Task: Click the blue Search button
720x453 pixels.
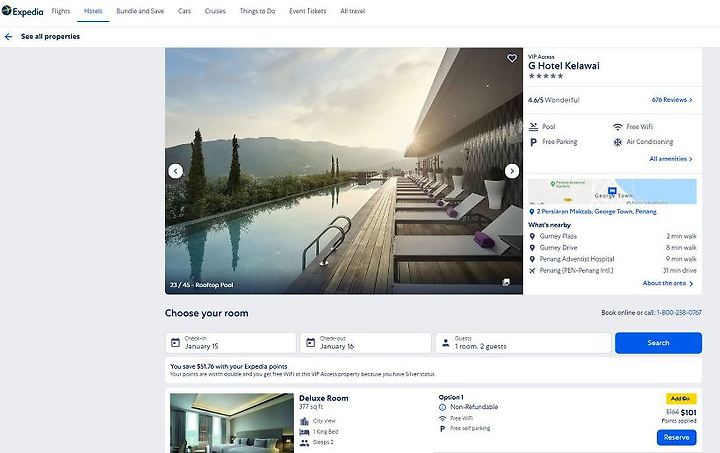Action: [x=658, y=343]
